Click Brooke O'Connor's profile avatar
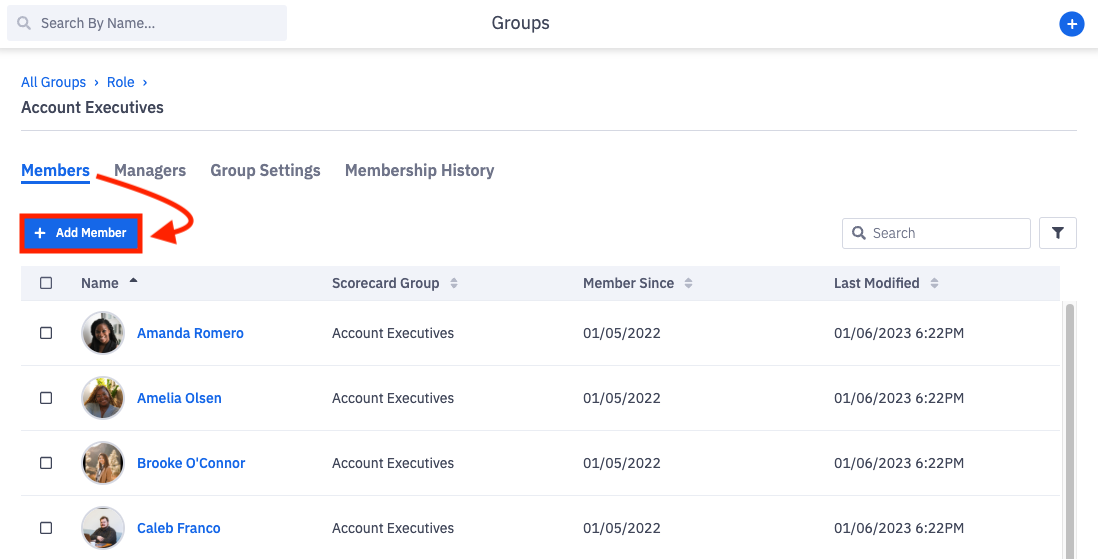Screen dimensions: 1098x559 click(103, 463)
